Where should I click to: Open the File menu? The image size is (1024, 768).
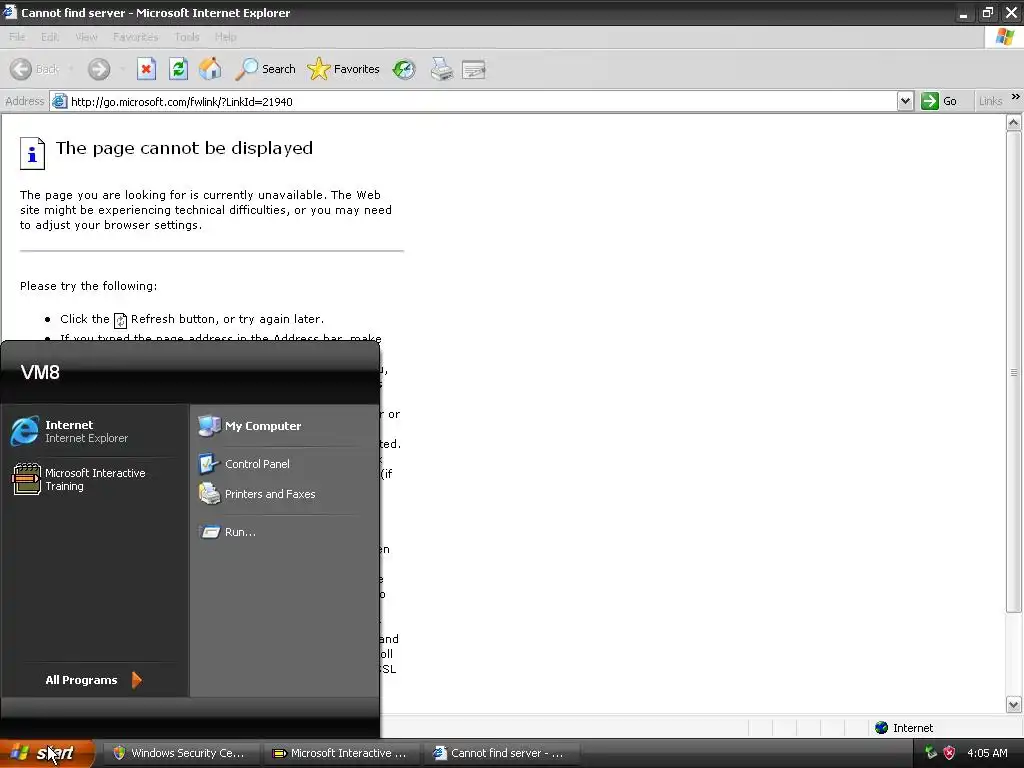(x=17, y=37)
